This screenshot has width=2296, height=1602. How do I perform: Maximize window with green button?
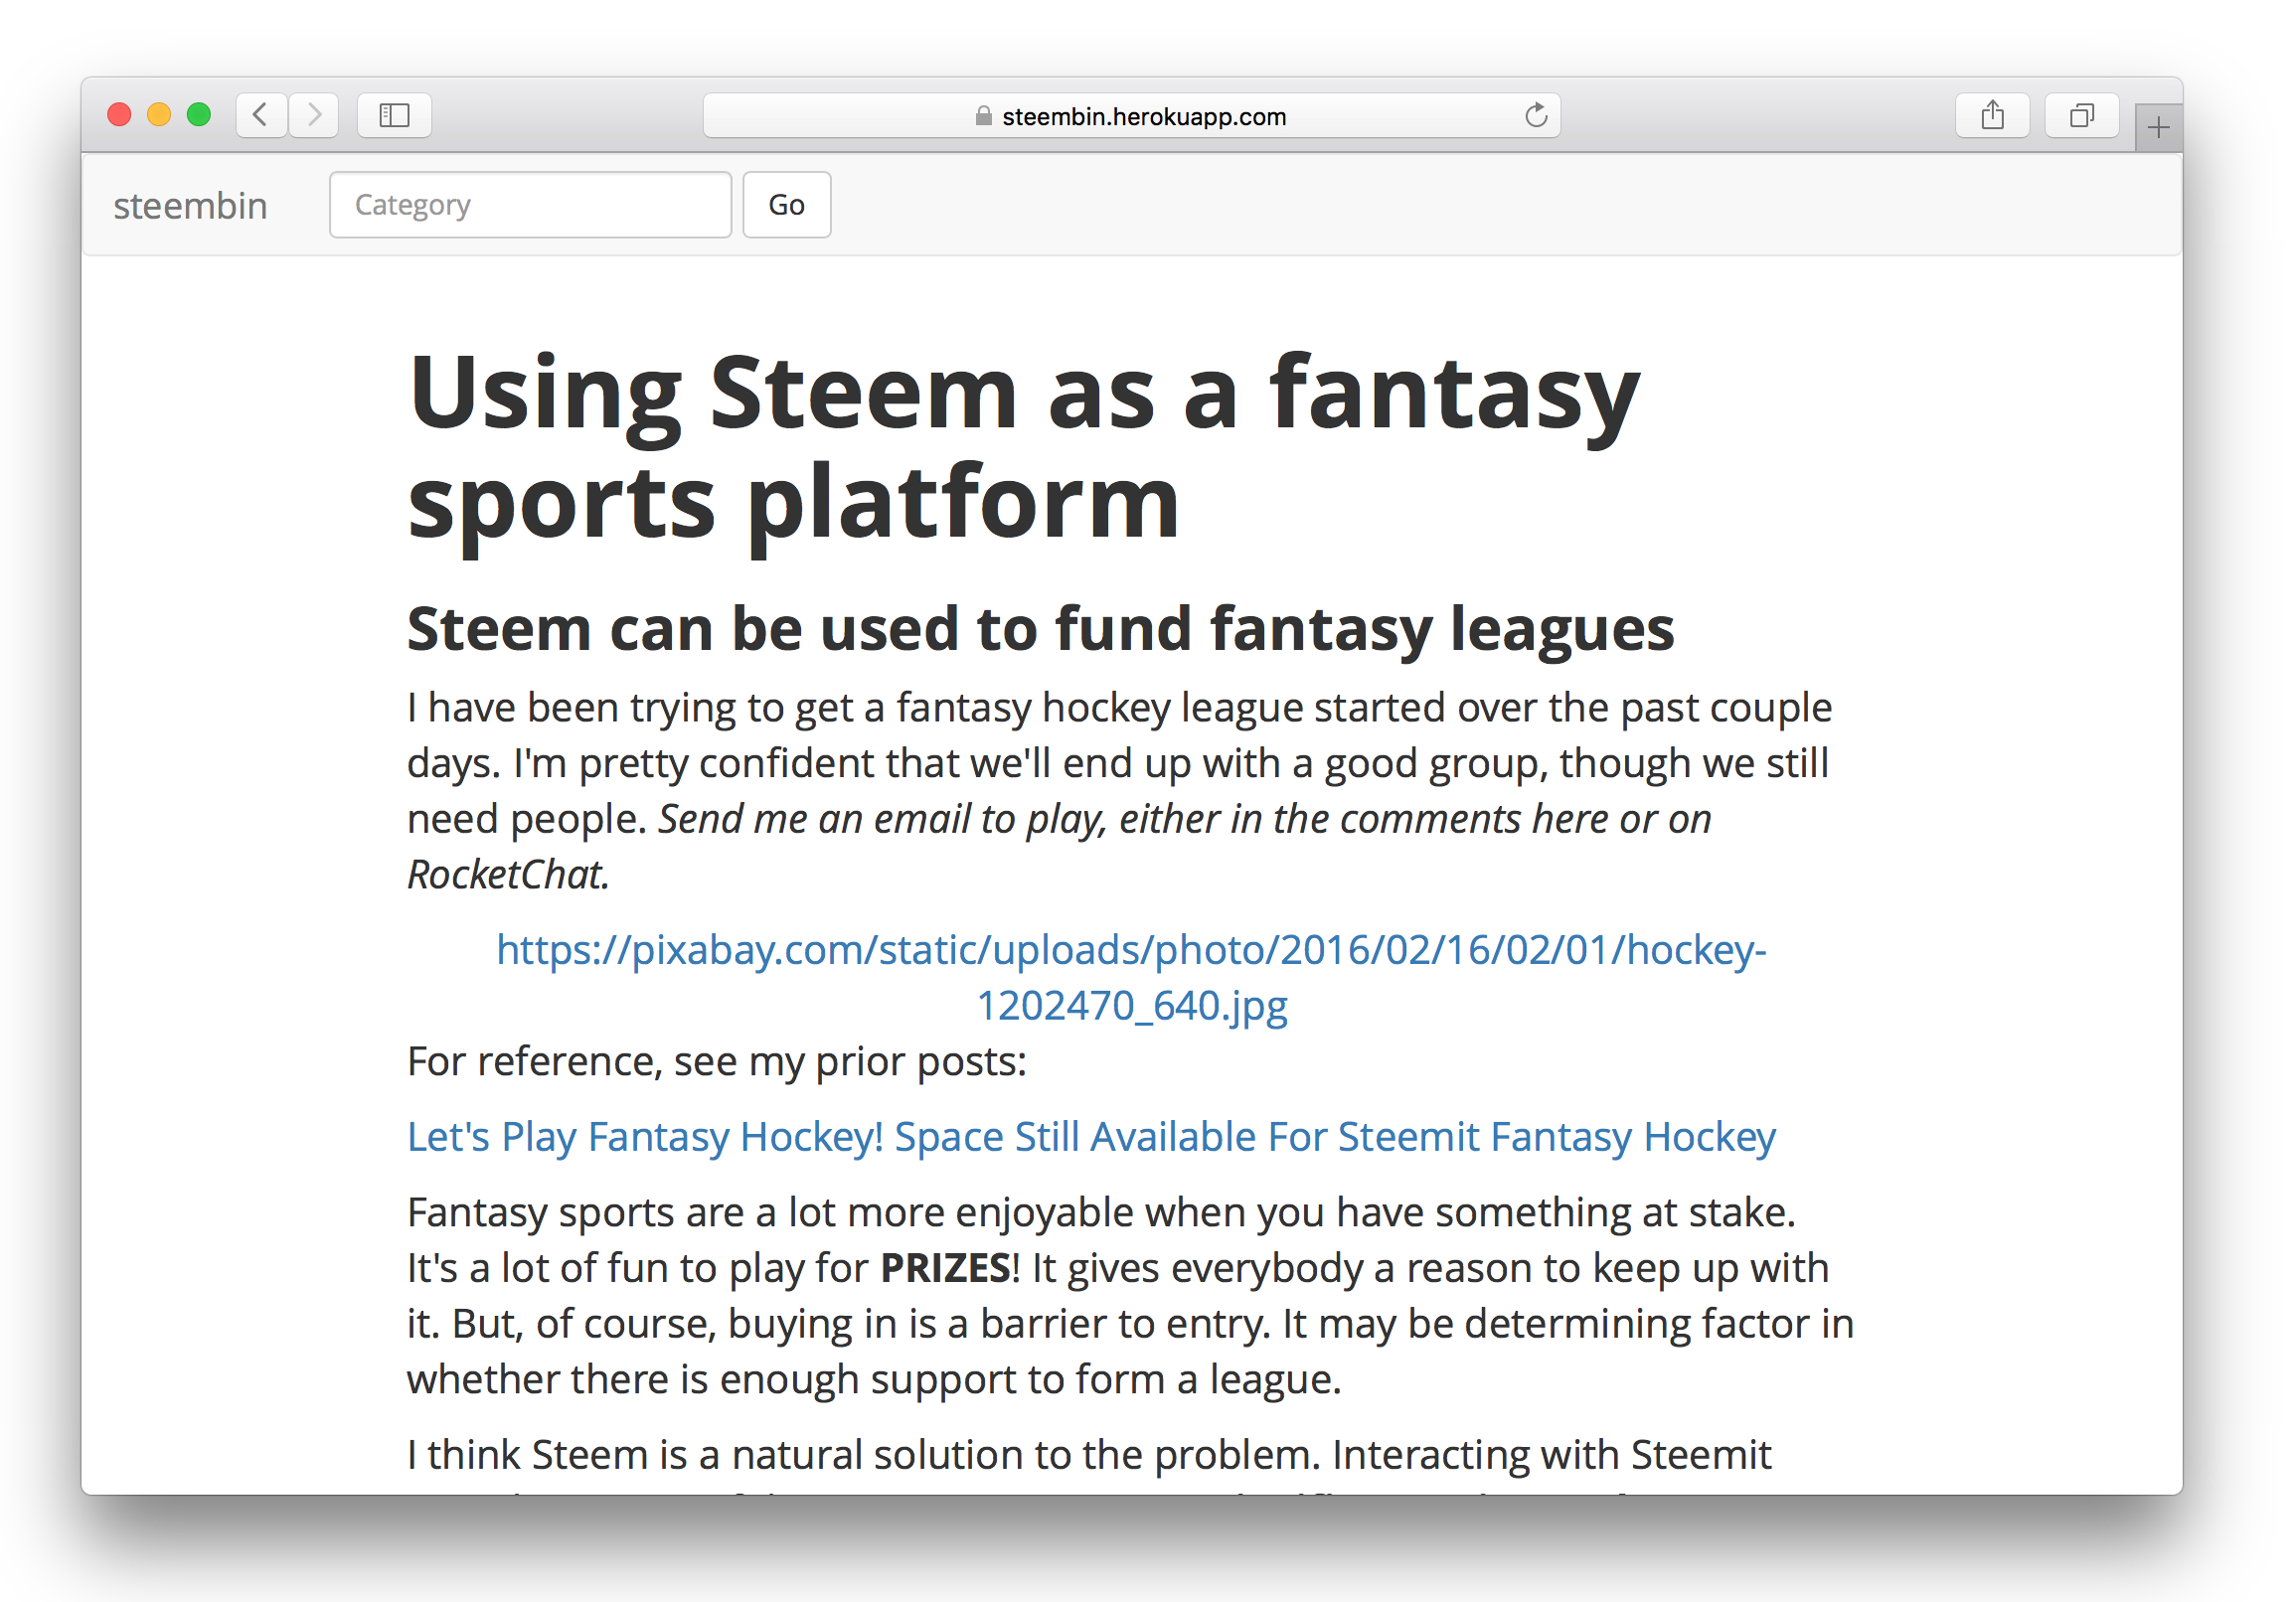tap(199, 115)
